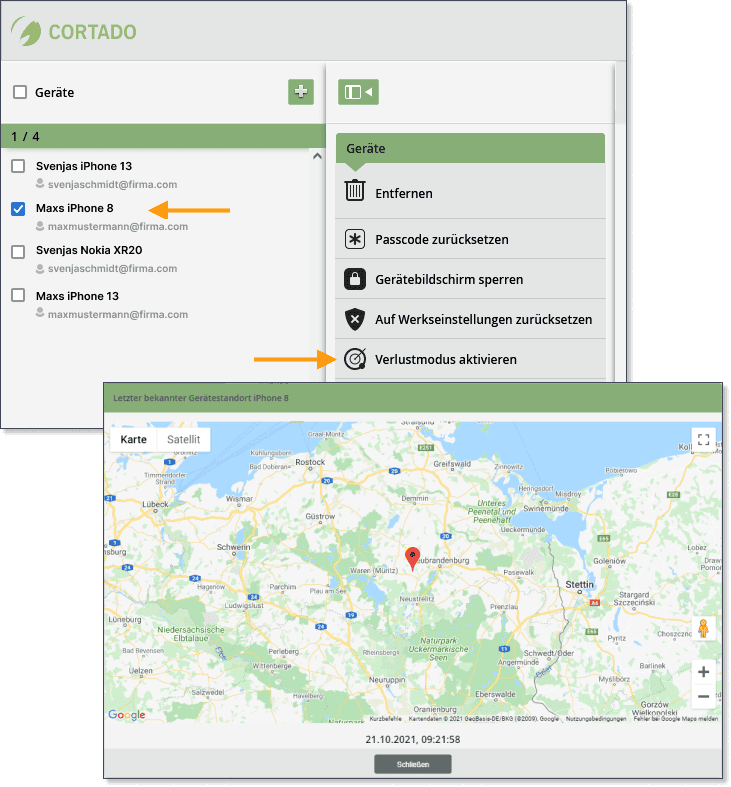Select Auf Werkseinstellungen zurücksetzen action

(x=470, y=319)
